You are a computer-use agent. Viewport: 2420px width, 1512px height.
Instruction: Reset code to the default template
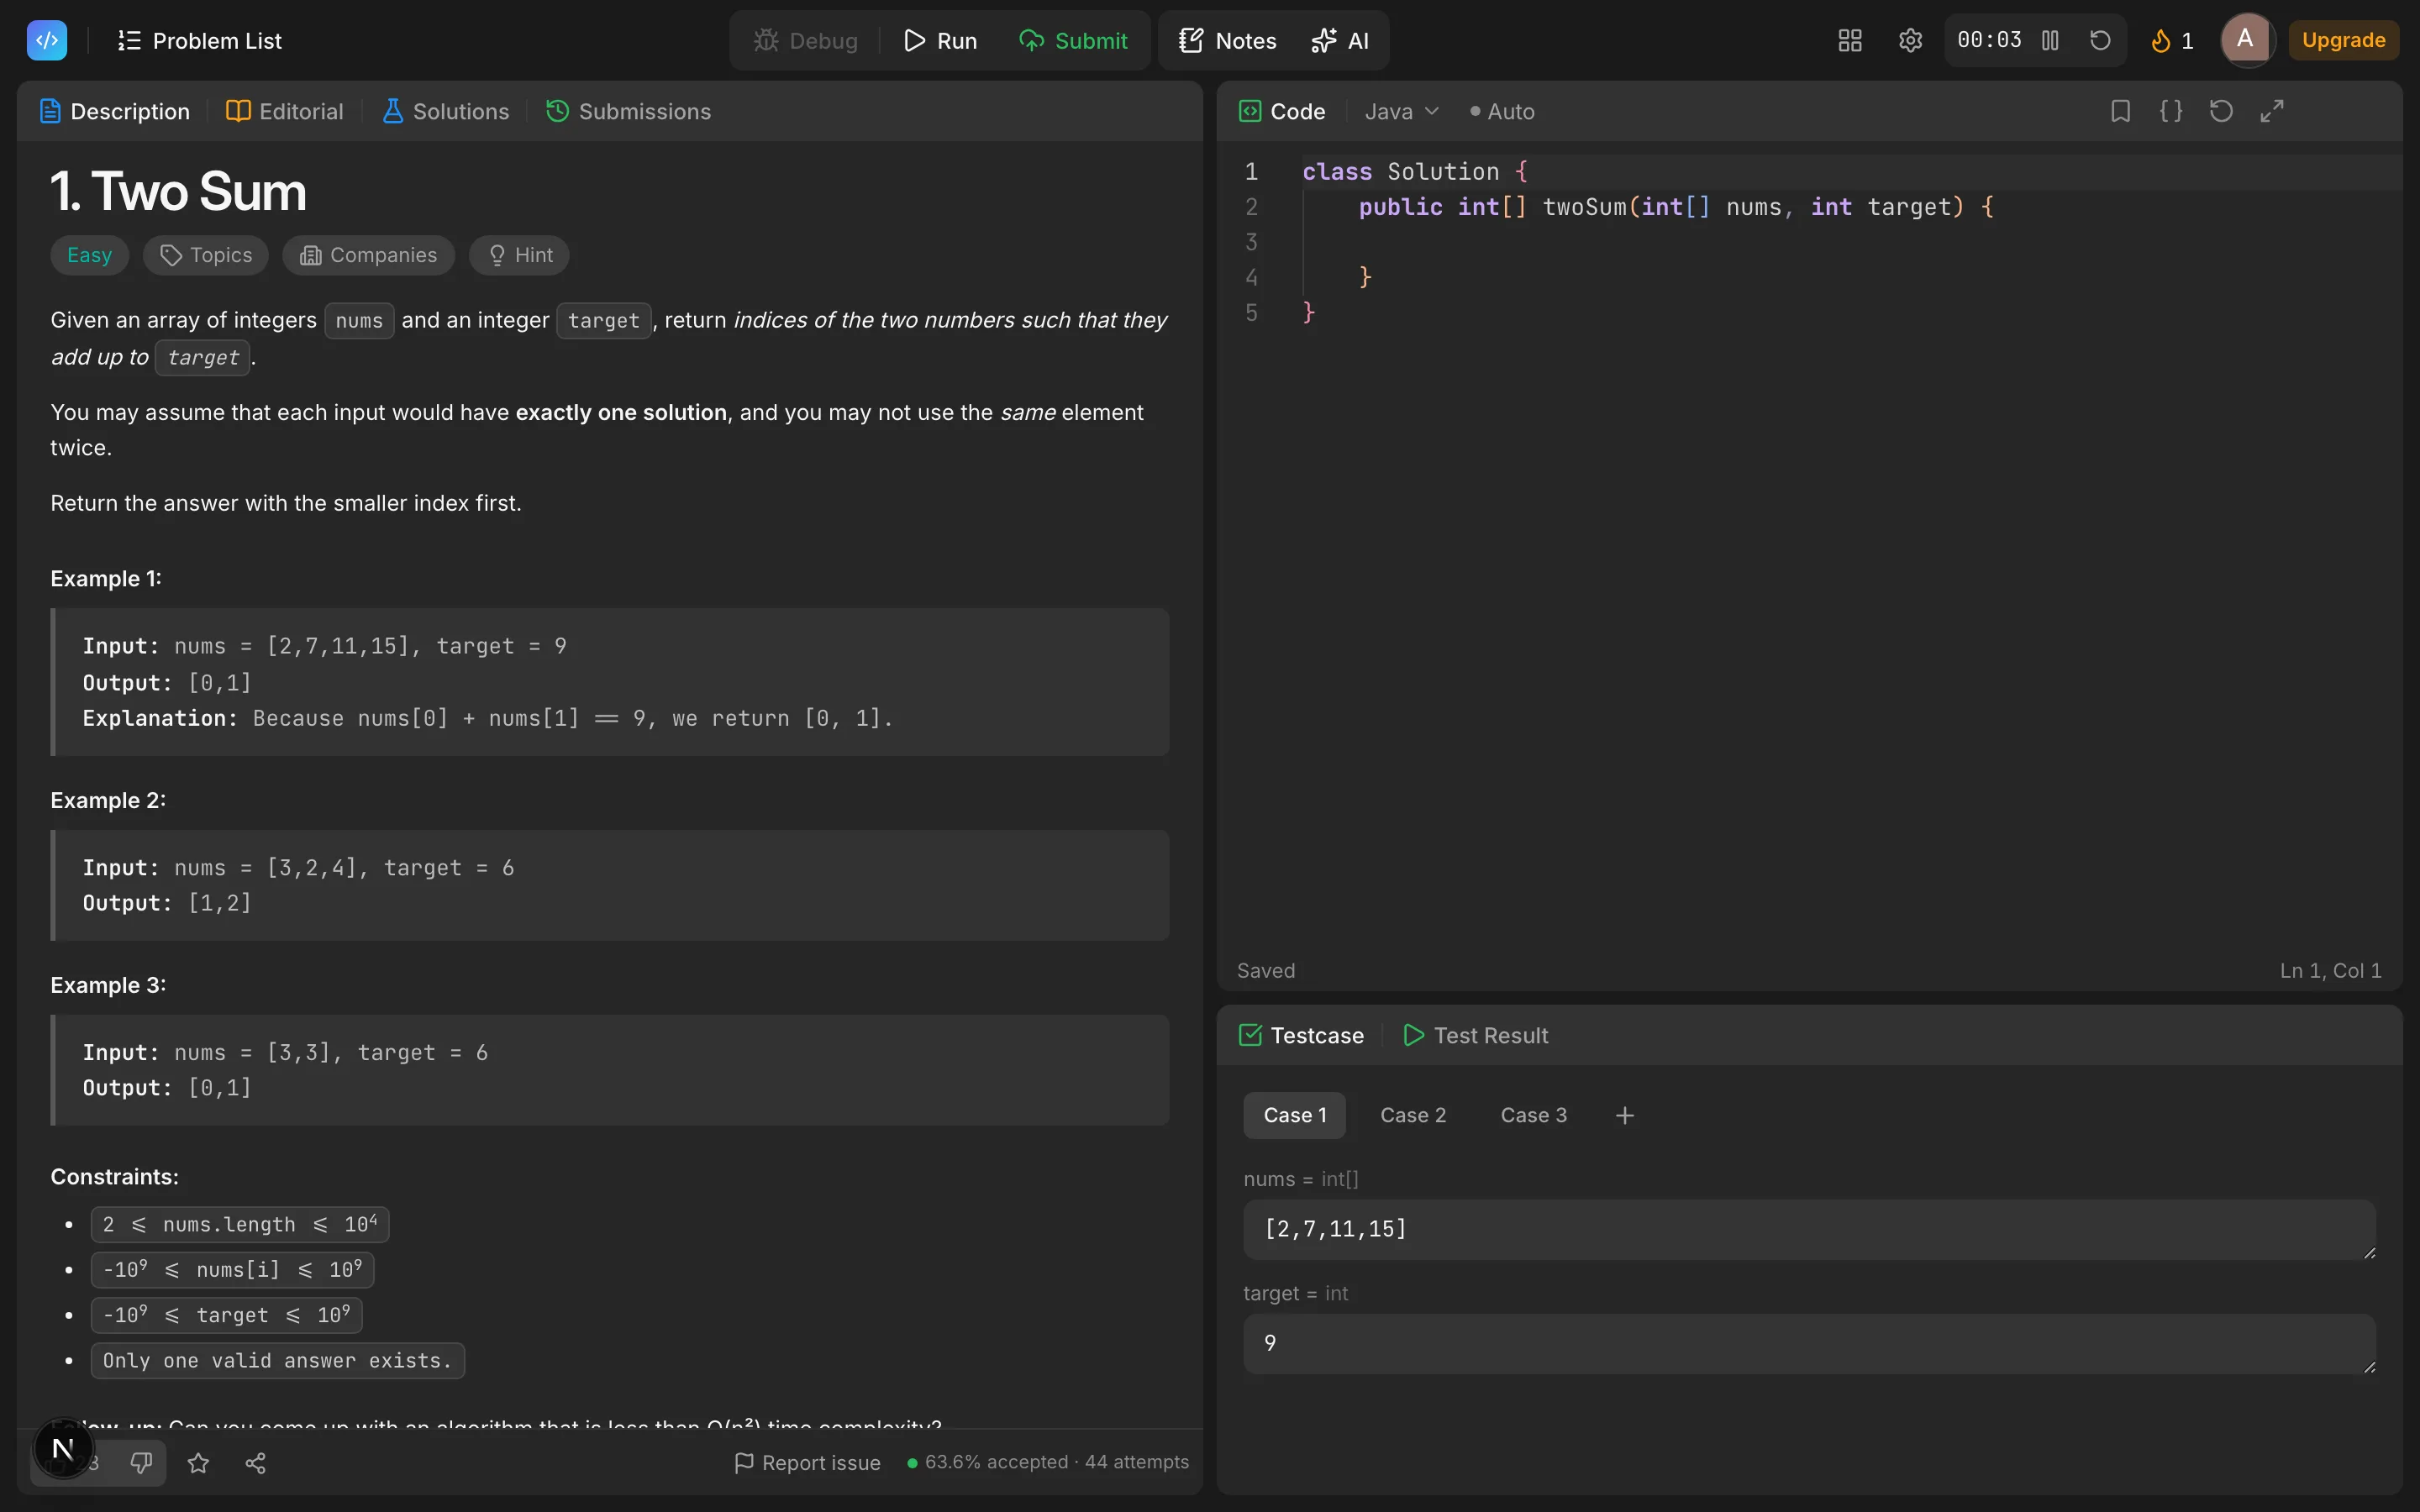tap(2221, 111)
